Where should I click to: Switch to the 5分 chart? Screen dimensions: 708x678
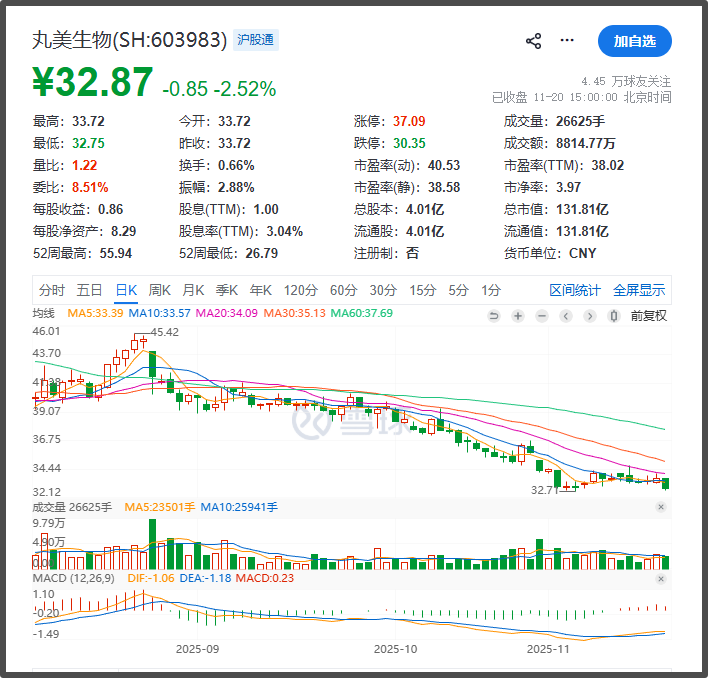click(458, 290)
